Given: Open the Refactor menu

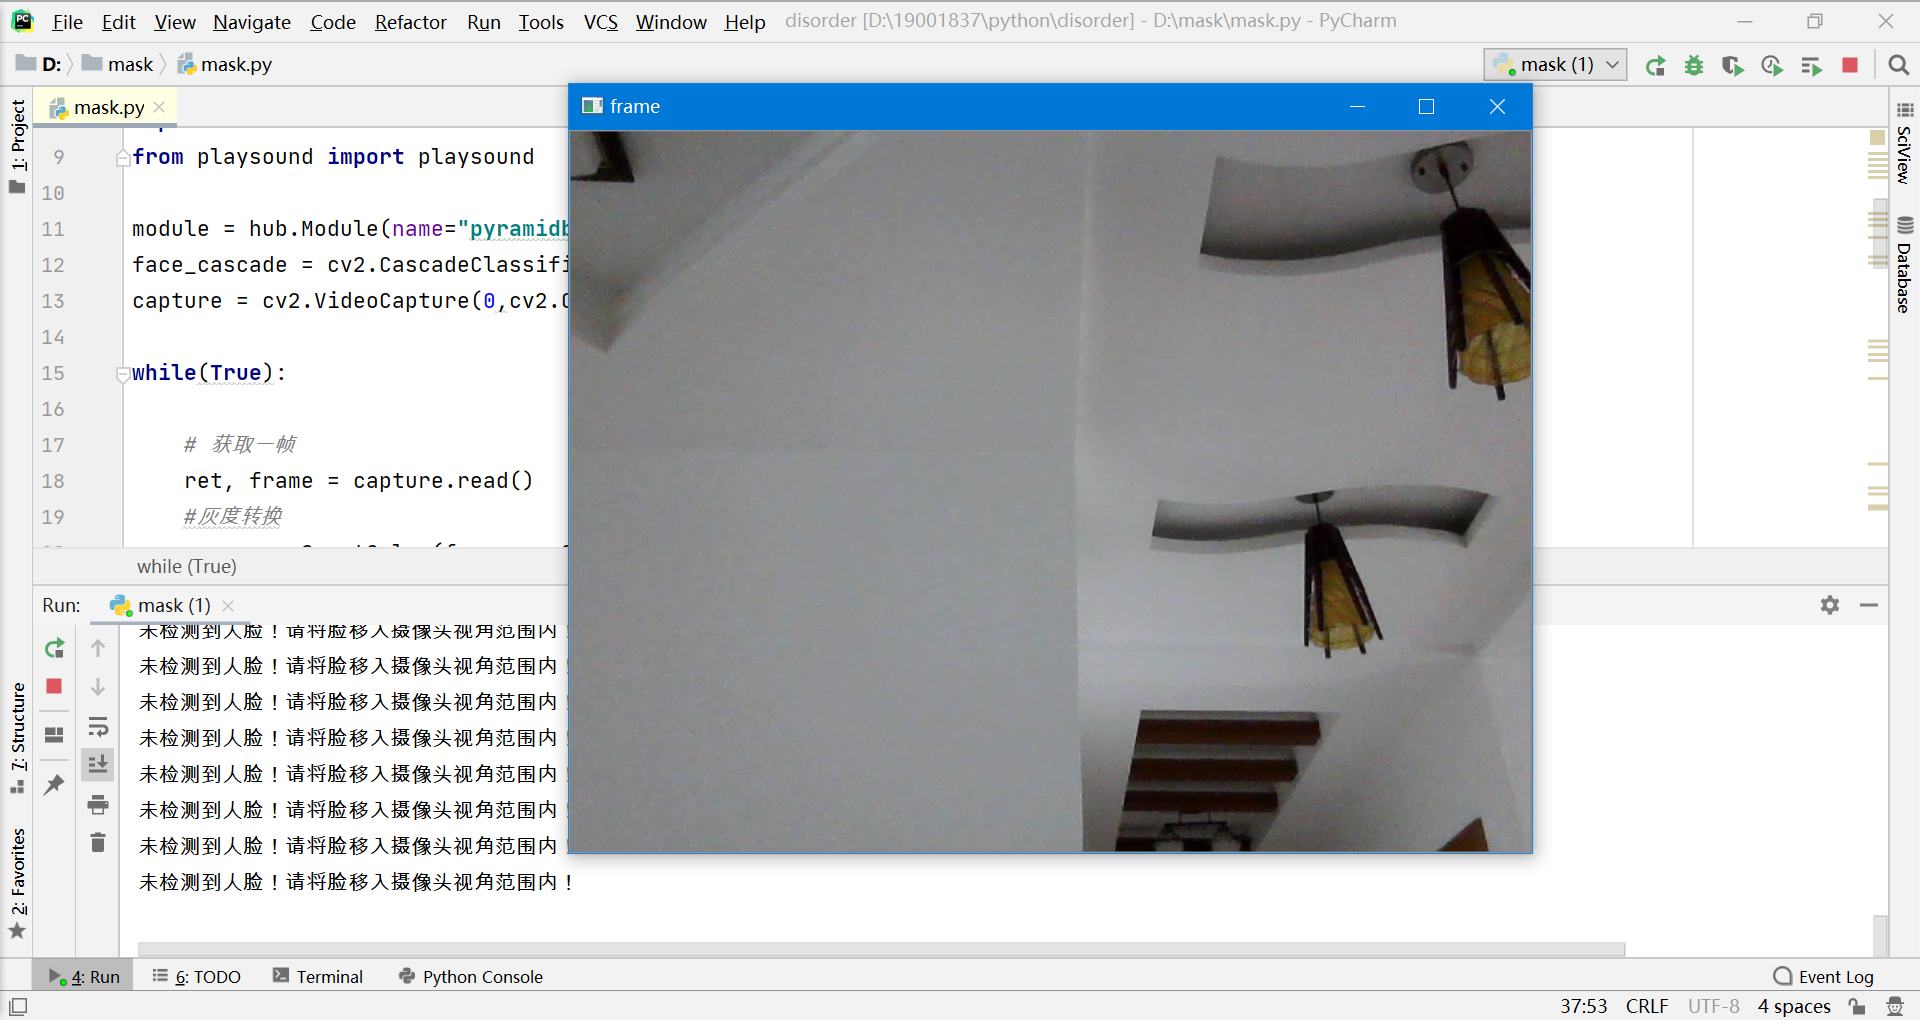Looking at the screenshot, I should 410,22.
